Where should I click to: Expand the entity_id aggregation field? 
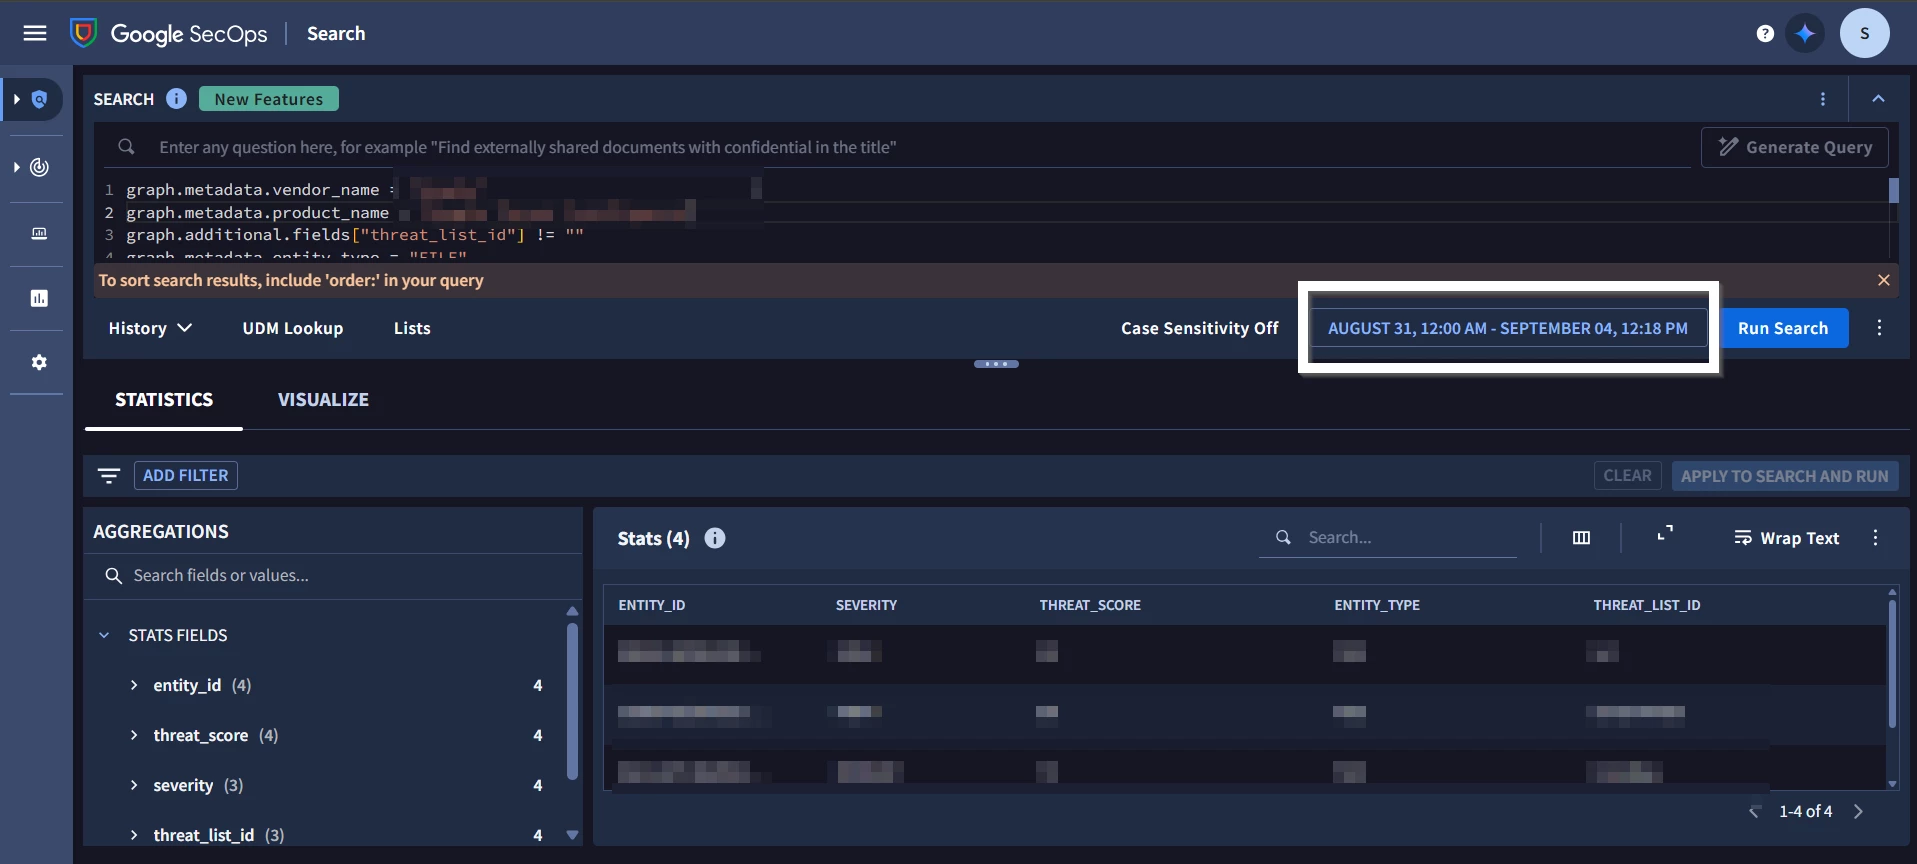(x=134, y=685)
